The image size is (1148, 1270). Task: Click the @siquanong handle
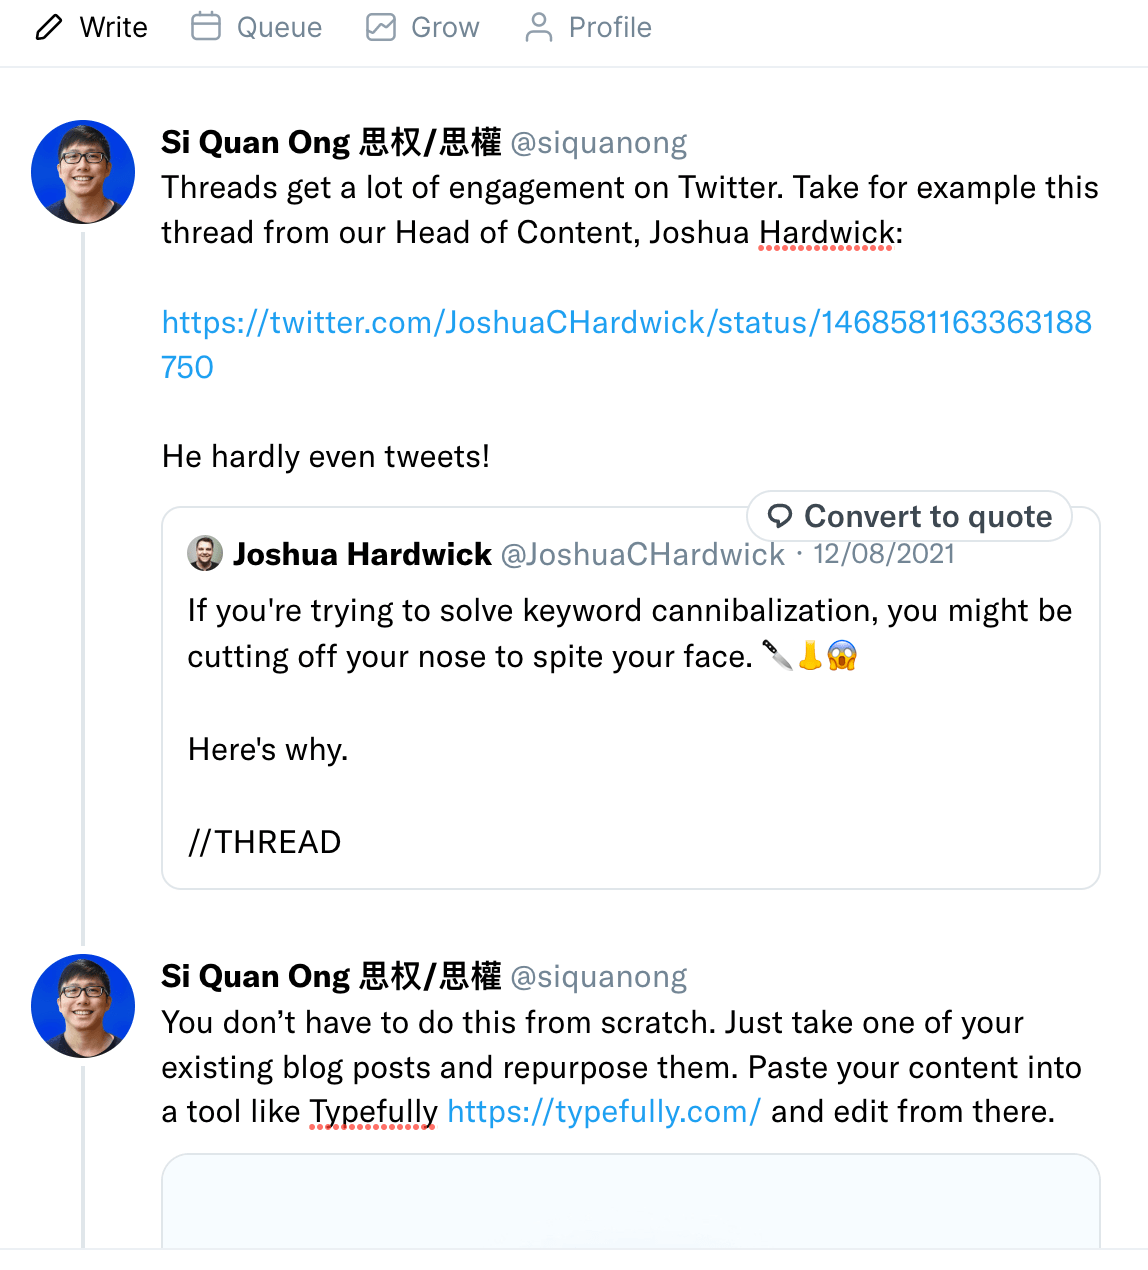[x=598, y=142]
